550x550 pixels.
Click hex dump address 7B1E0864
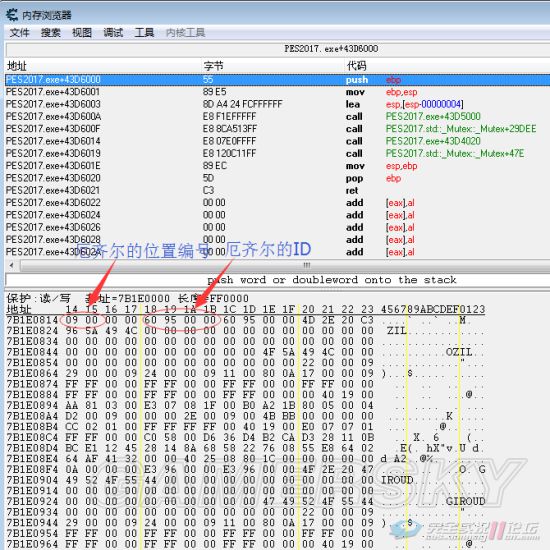32,373
